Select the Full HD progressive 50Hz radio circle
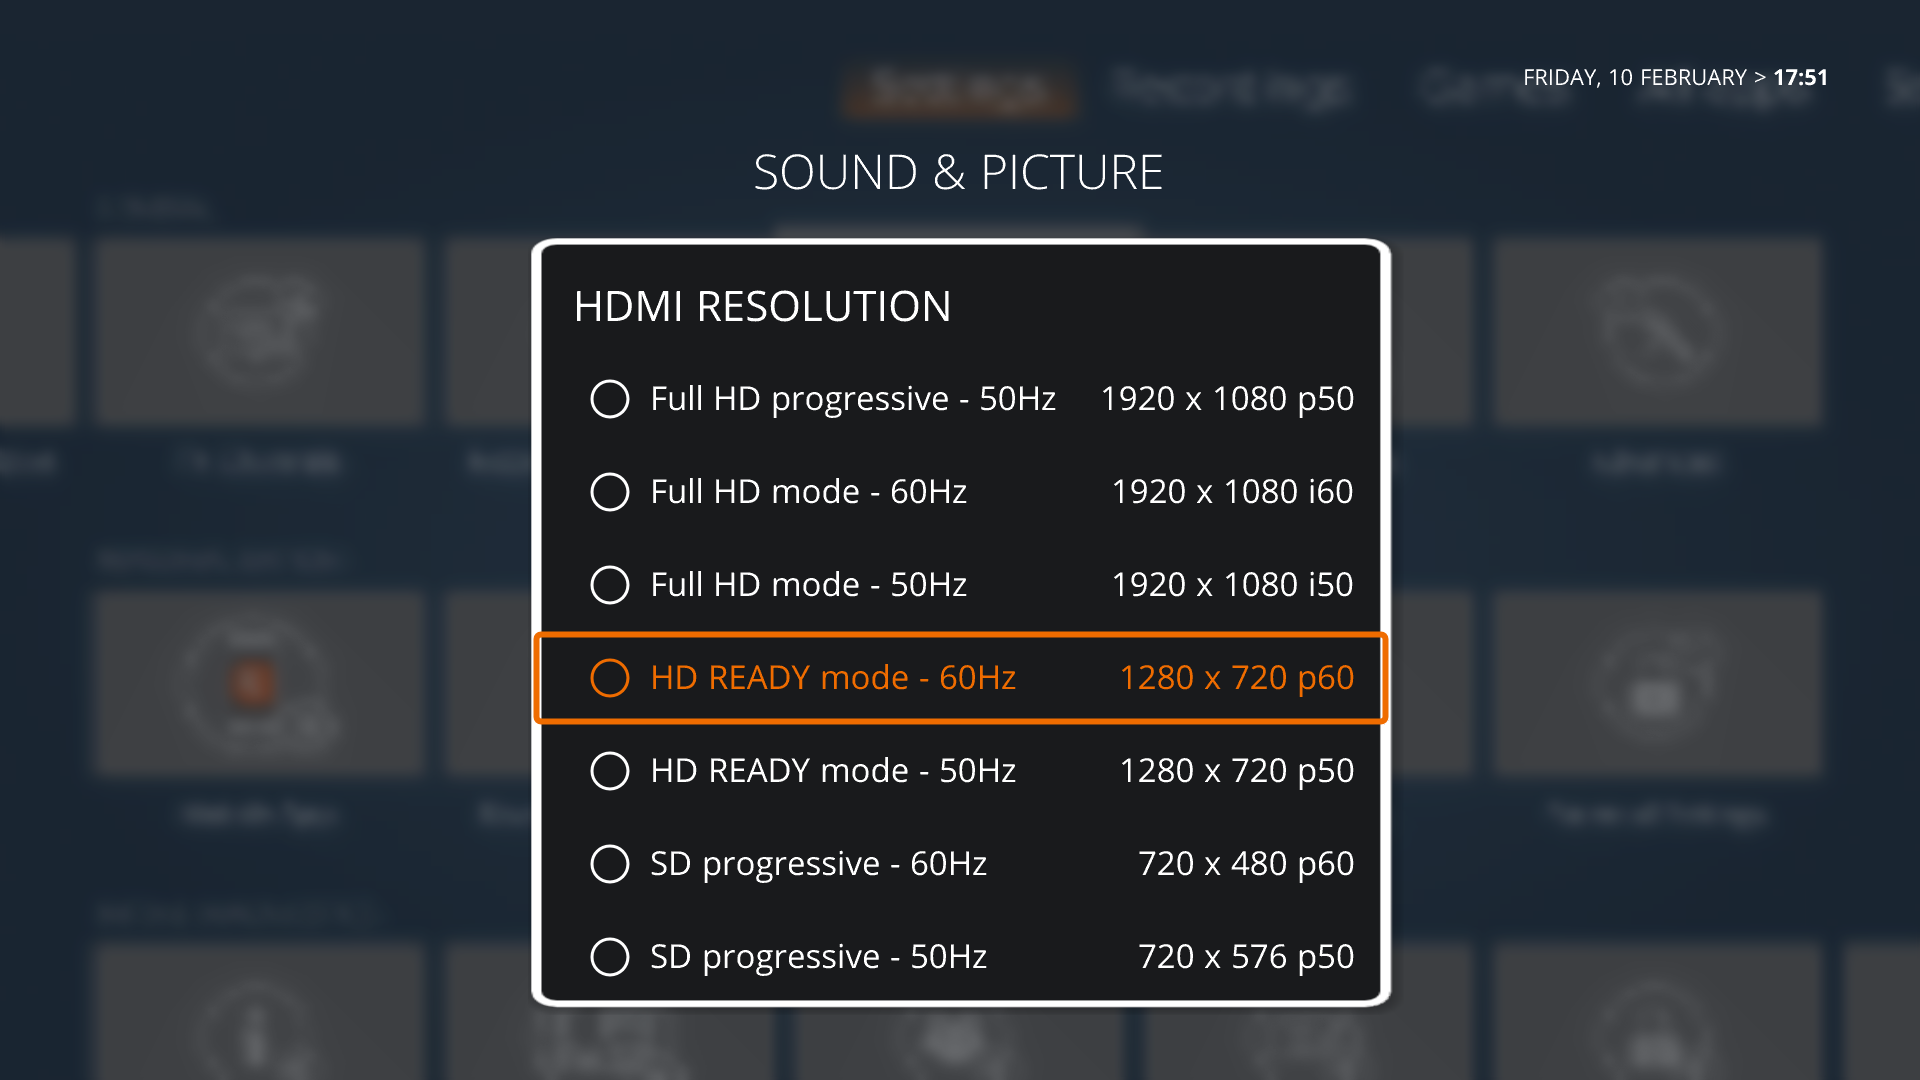Screen dimensions: 1920x1080 (609, 399)
